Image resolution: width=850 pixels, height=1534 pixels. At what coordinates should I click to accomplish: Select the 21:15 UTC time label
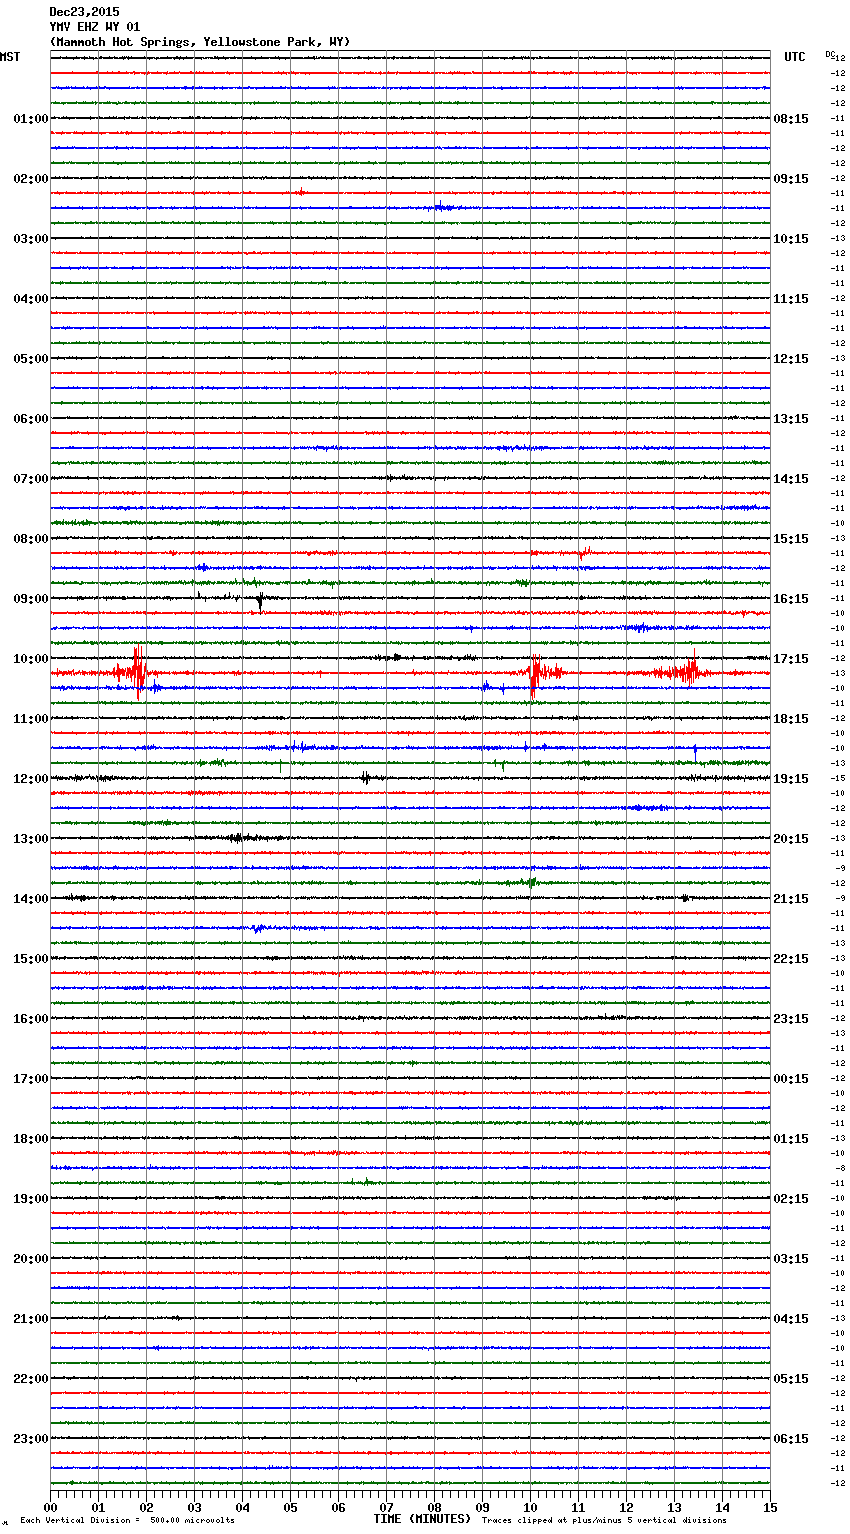point(791,899)
